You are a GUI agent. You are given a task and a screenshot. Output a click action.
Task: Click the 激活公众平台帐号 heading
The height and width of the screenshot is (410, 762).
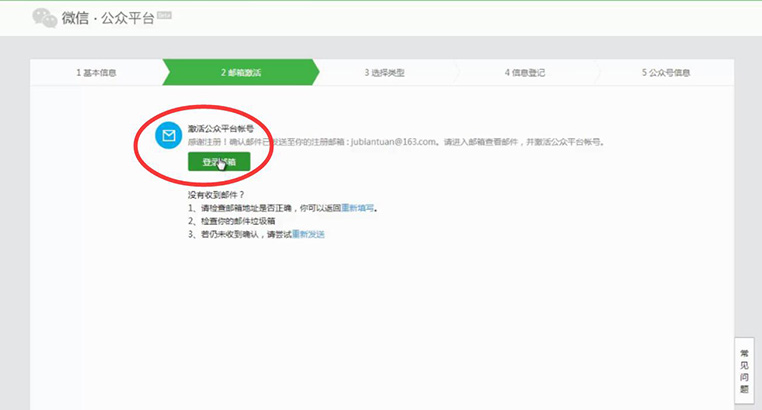pyautogui.click(x=222, y=129)
